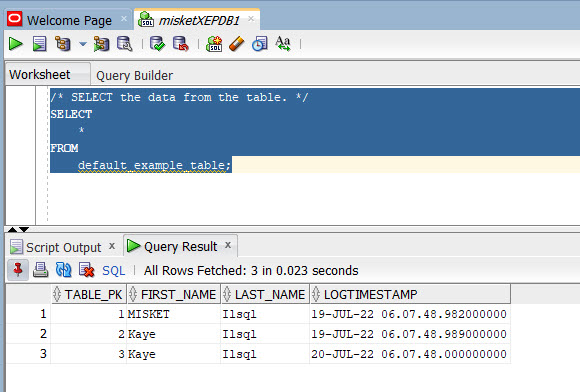The width and height of the screenshot is (580, 392).
Task: Click the sort arrows icon in LOGTIMESTAMP header
Action: [316, 294]
